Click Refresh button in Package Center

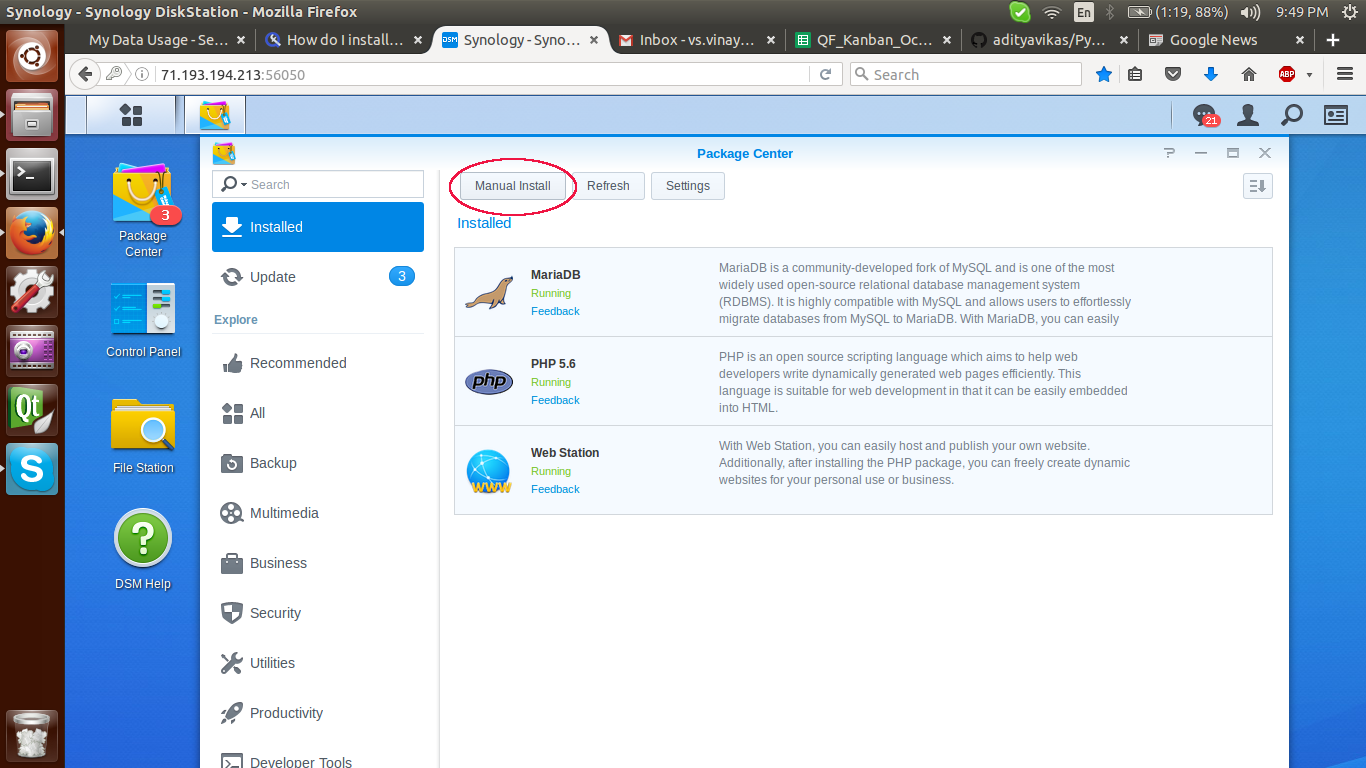click(x=608, y=186)
